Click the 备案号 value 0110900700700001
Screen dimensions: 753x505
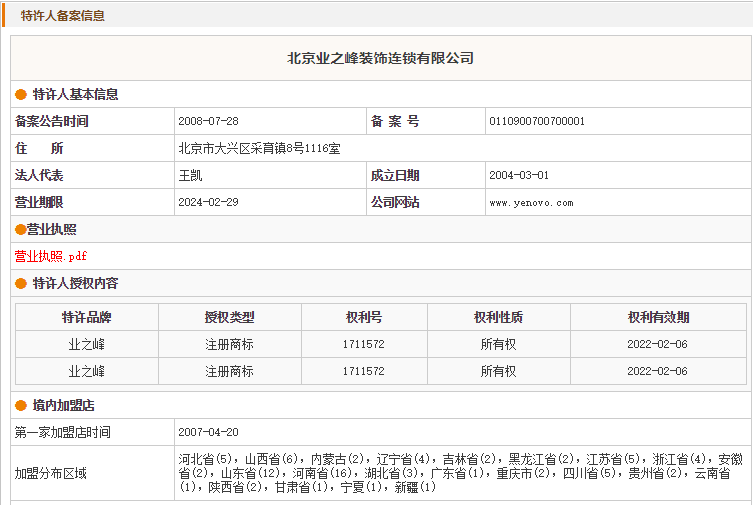[x=537, y=122]
